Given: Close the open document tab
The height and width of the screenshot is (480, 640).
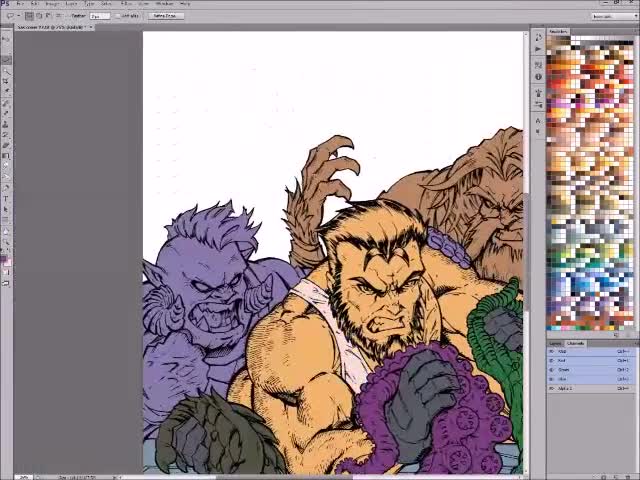Looking at the screenshot, I should 91,27.
